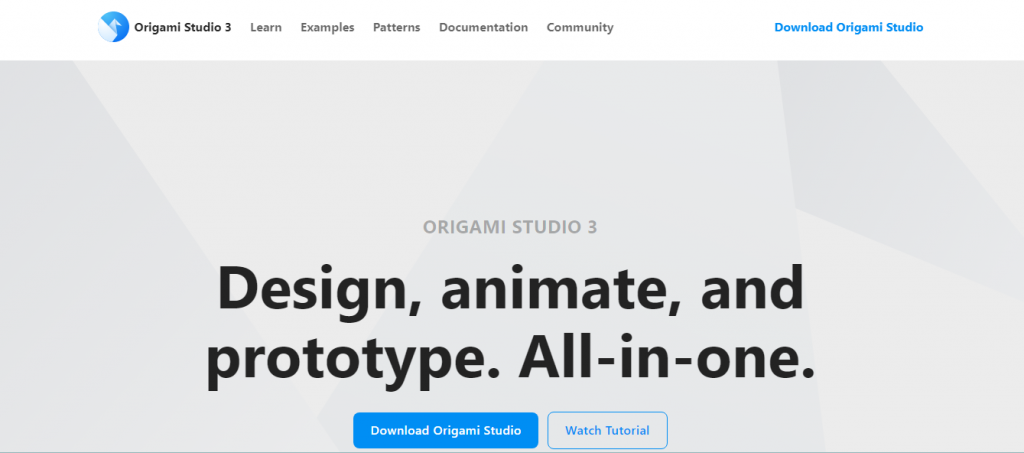Click the Origami Studio blue logo icon
This screenshot has width=1024, height=453.
pyautogui.click(x=113, y=27)
